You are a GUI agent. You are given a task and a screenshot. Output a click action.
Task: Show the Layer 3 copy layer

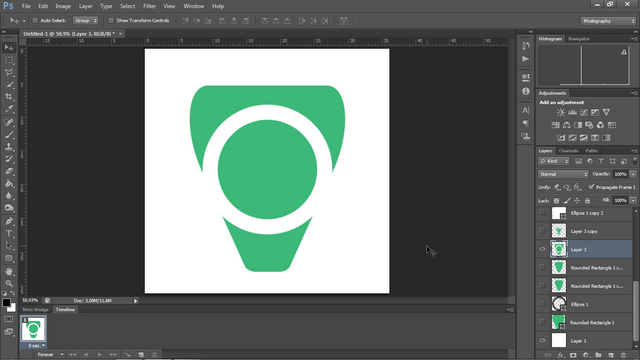point(542,231)
